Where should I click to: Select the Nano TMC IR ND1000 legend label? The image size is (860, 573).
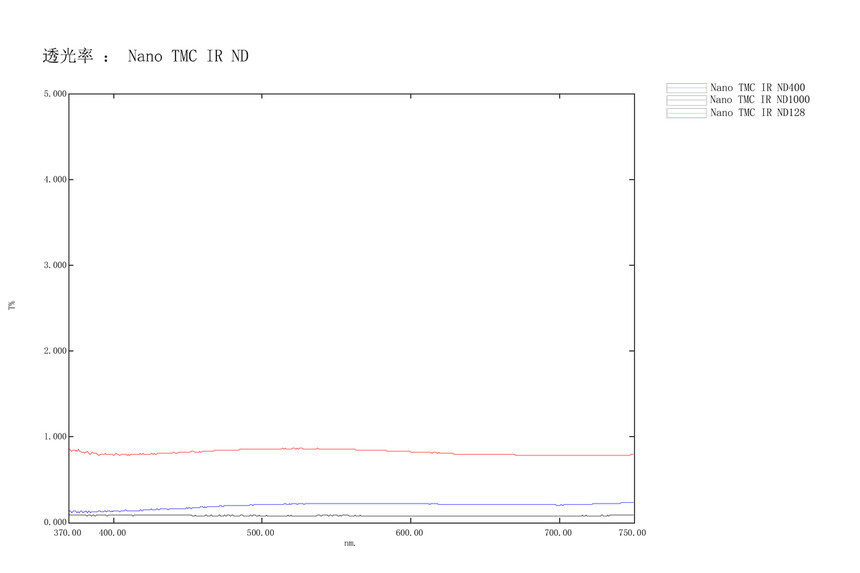(x=760, y=100)
